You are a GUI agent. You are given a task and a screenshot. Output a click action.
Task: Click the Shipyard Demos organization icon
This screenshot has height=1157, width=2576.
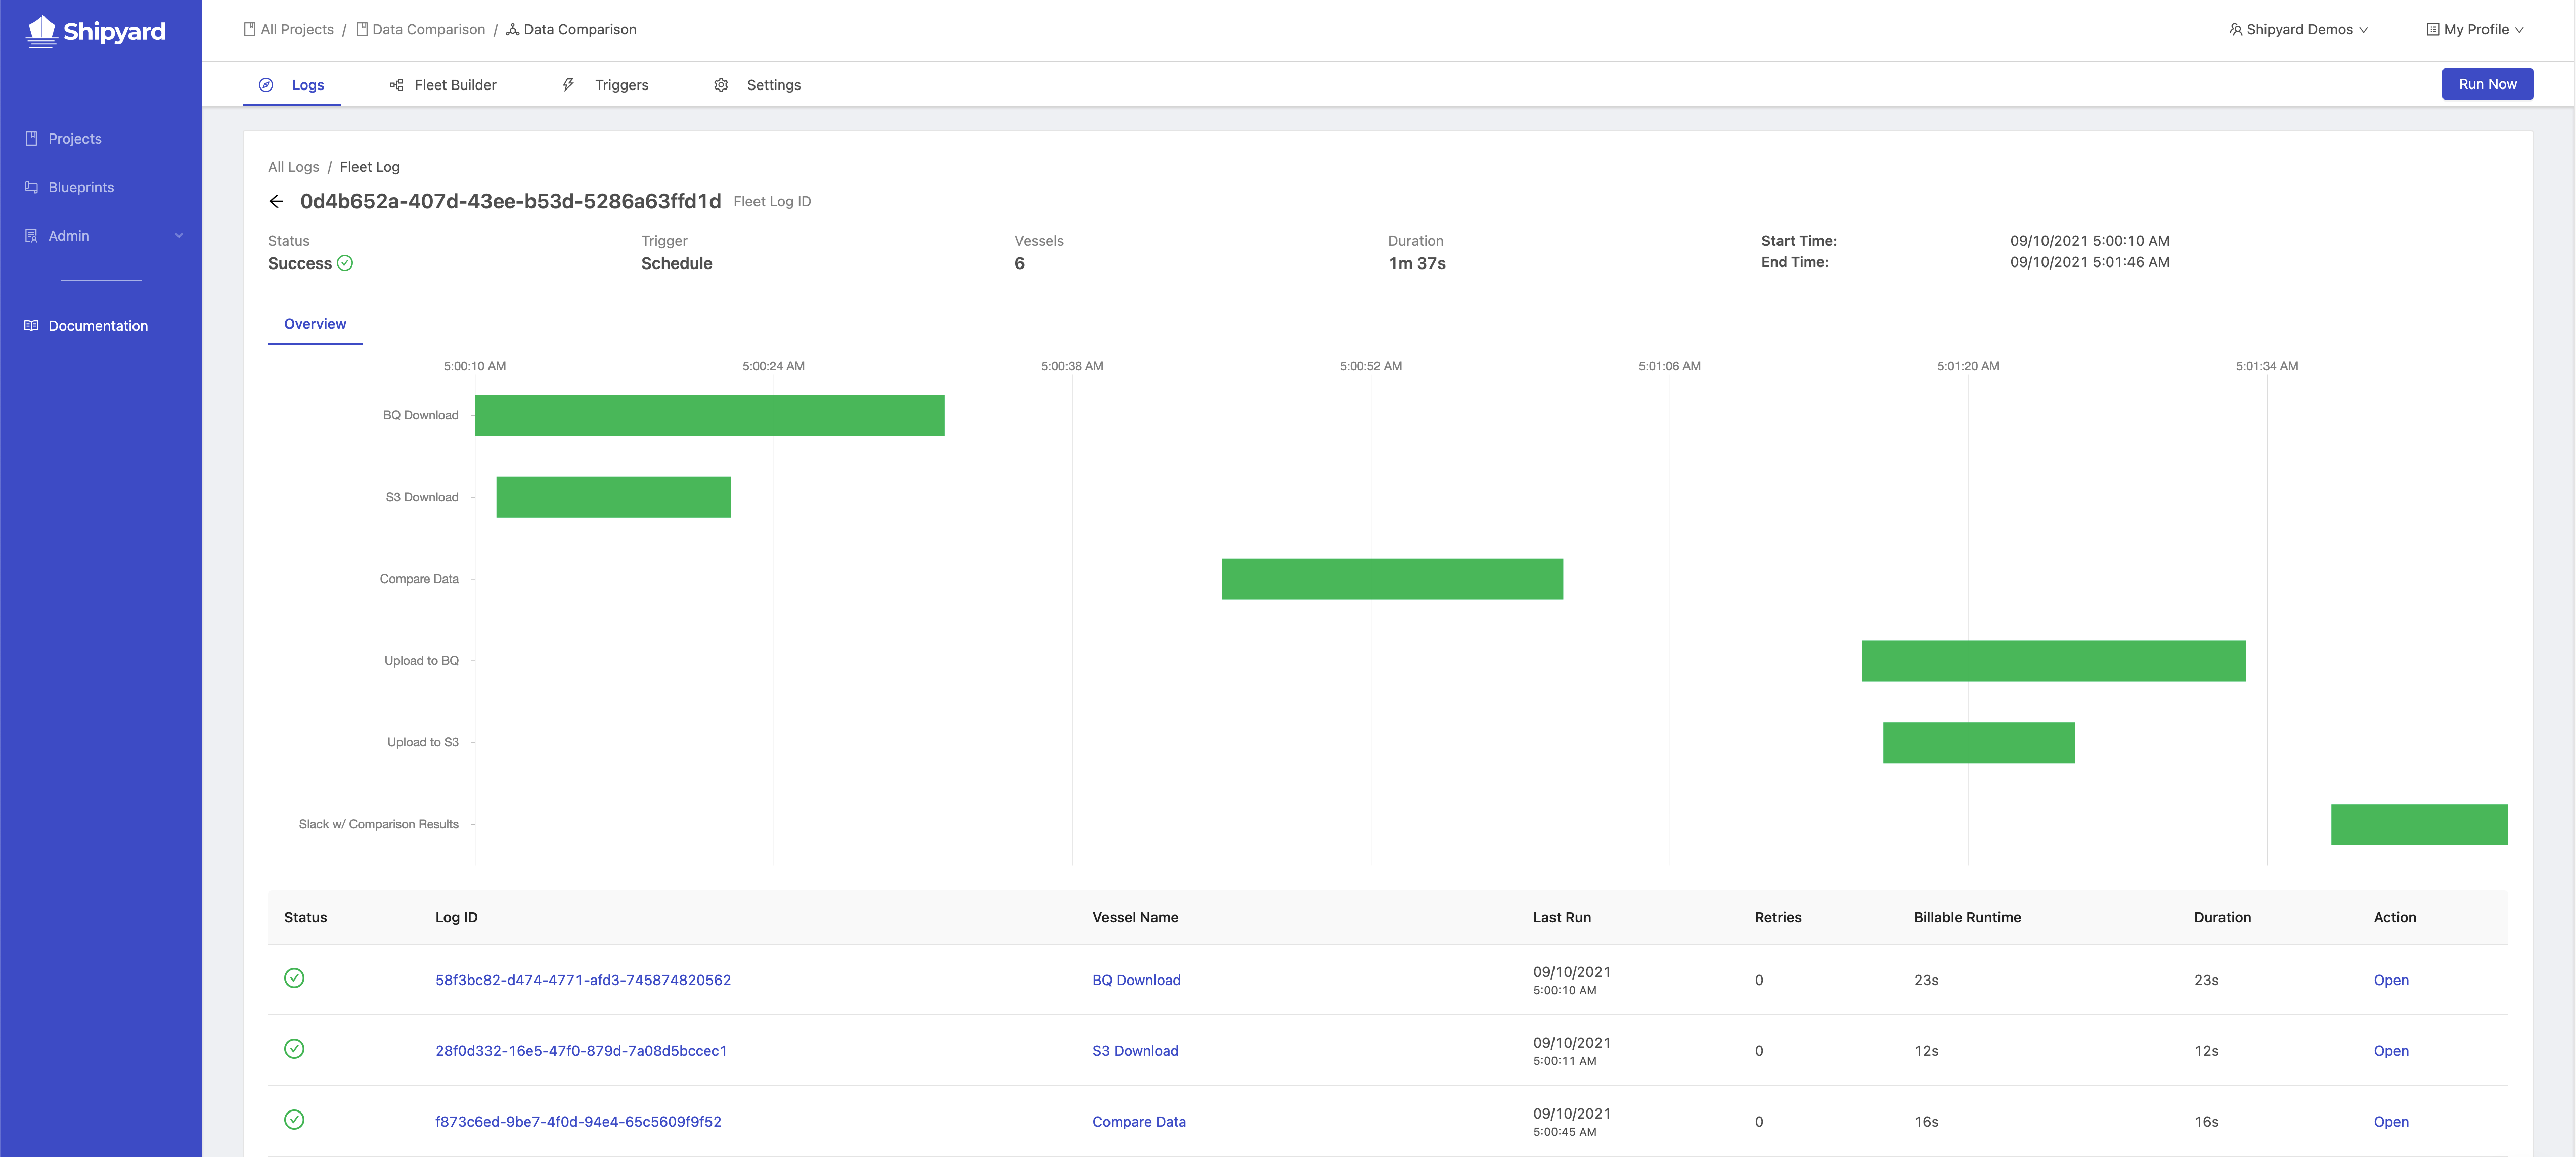click(2236, 29)
